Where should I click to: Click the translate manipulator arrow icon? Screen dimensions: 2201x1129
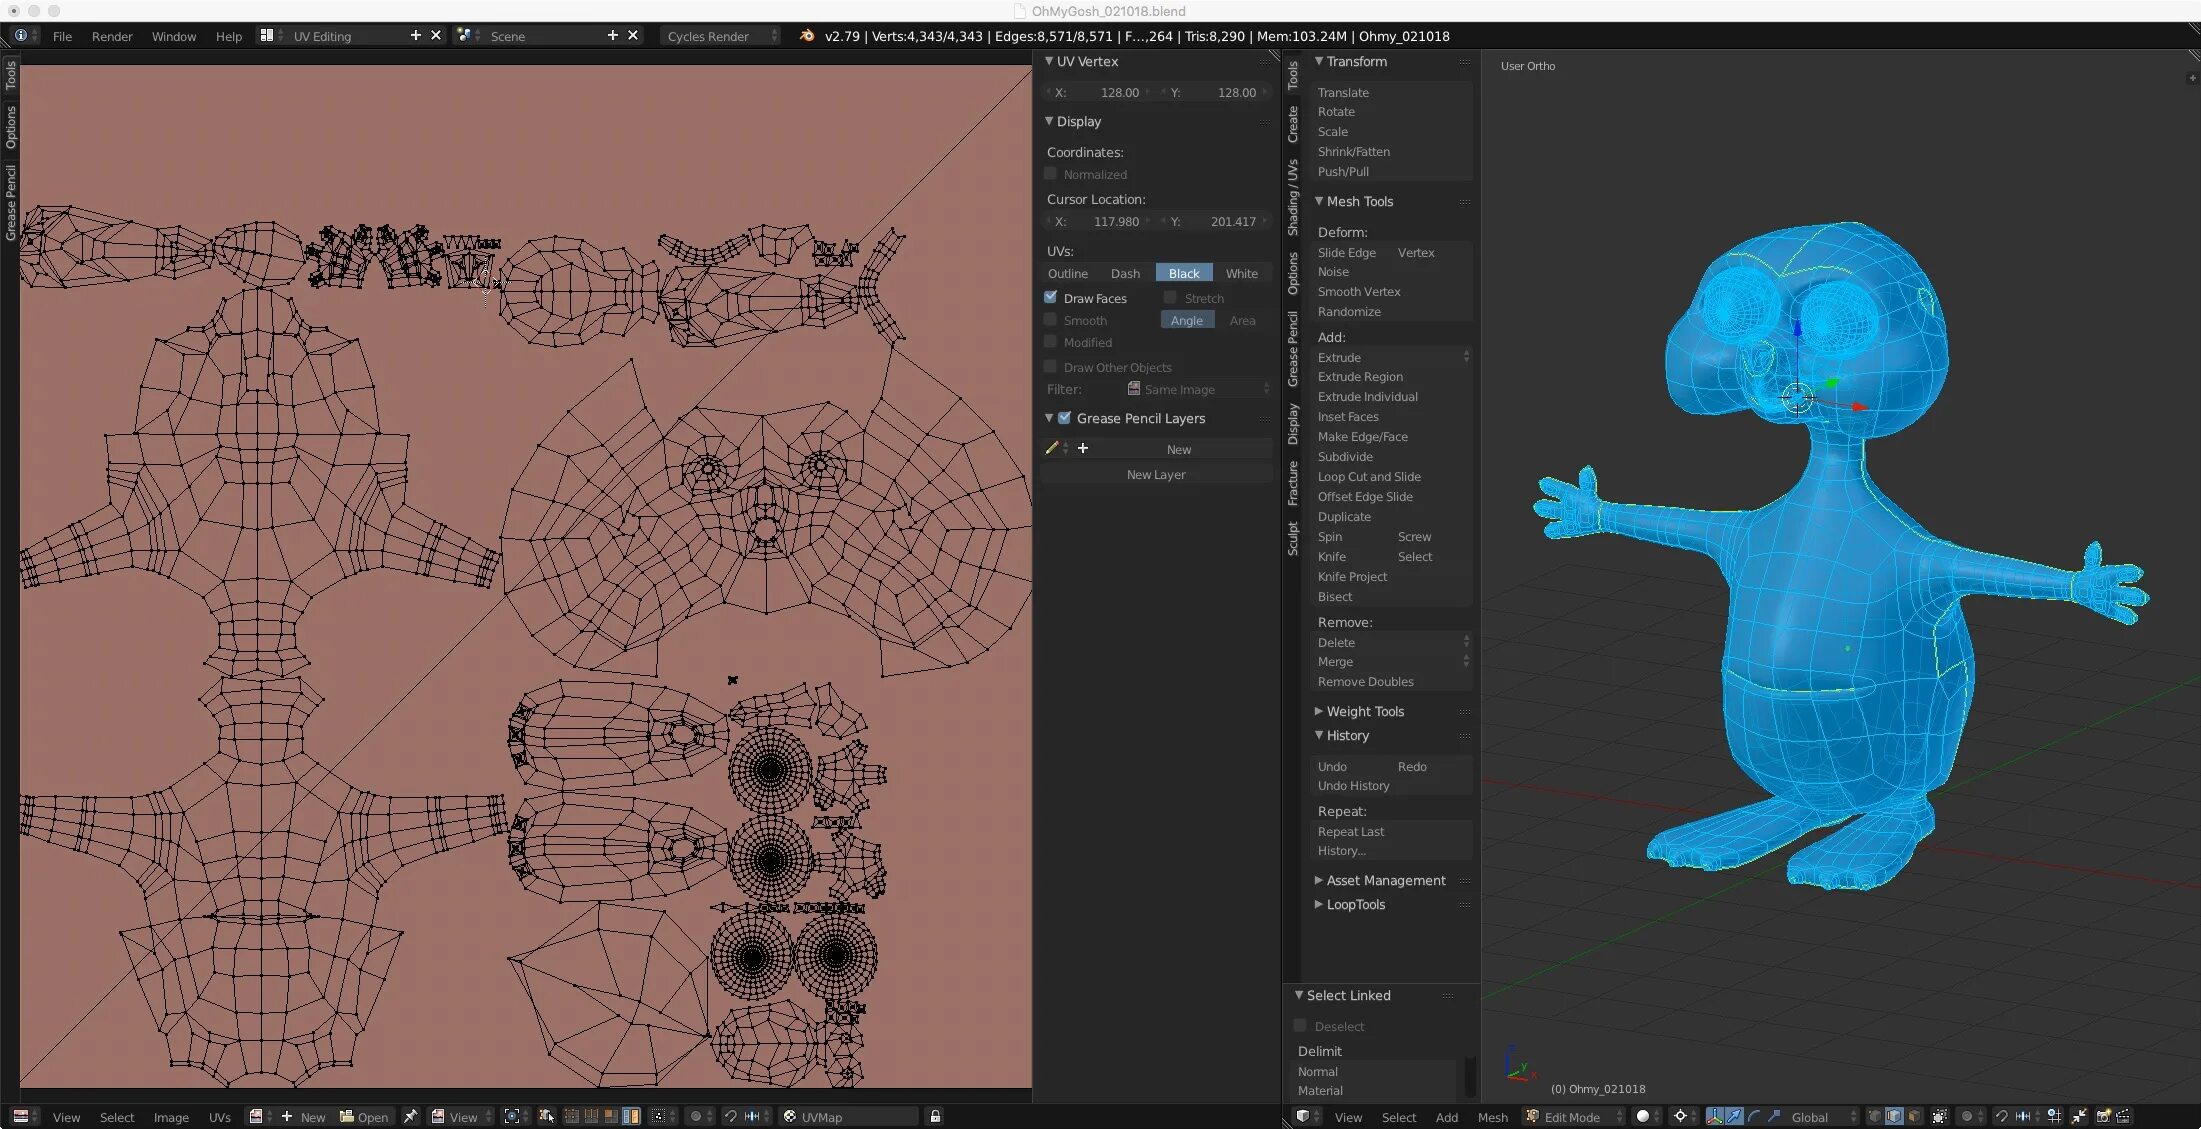[1734, 1116]
